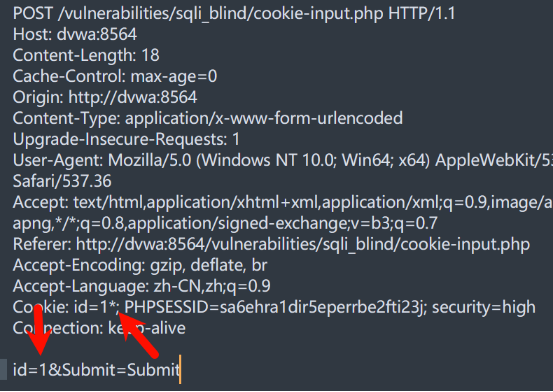Click the Connection keep-alive header
Image resolution: width=553 pixels, height=392 pixels.
[99, 328]
